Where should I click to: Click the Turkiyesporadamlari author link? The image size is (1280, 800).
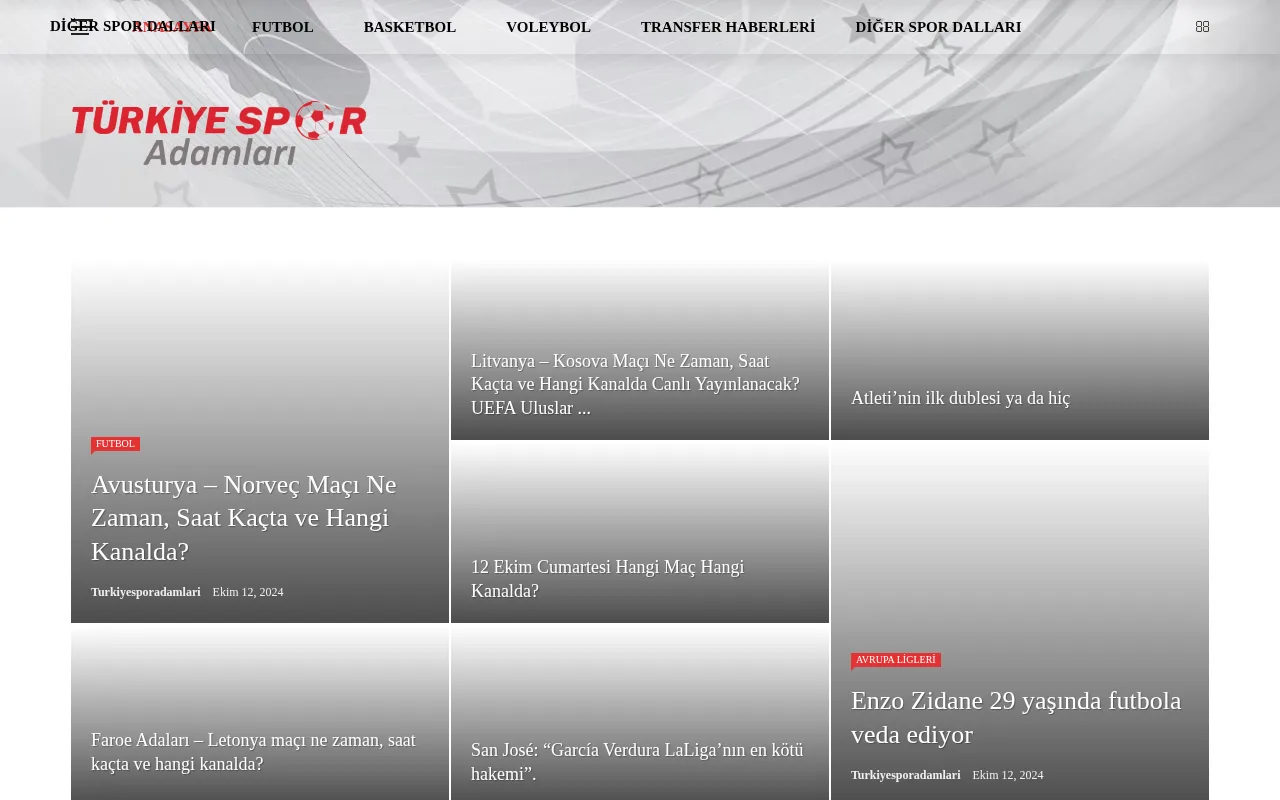(145, 592)
